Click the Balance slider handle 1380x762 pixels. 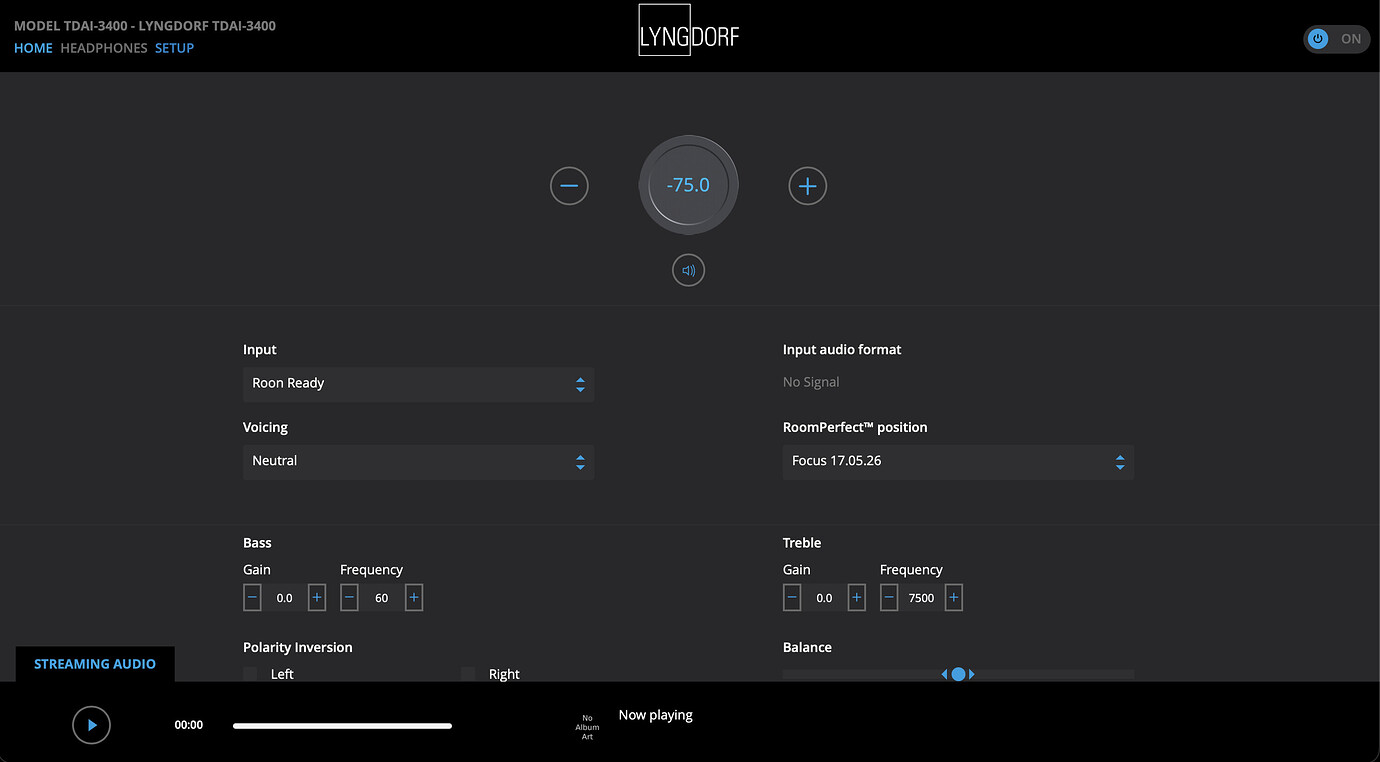(x=958, y=674)
